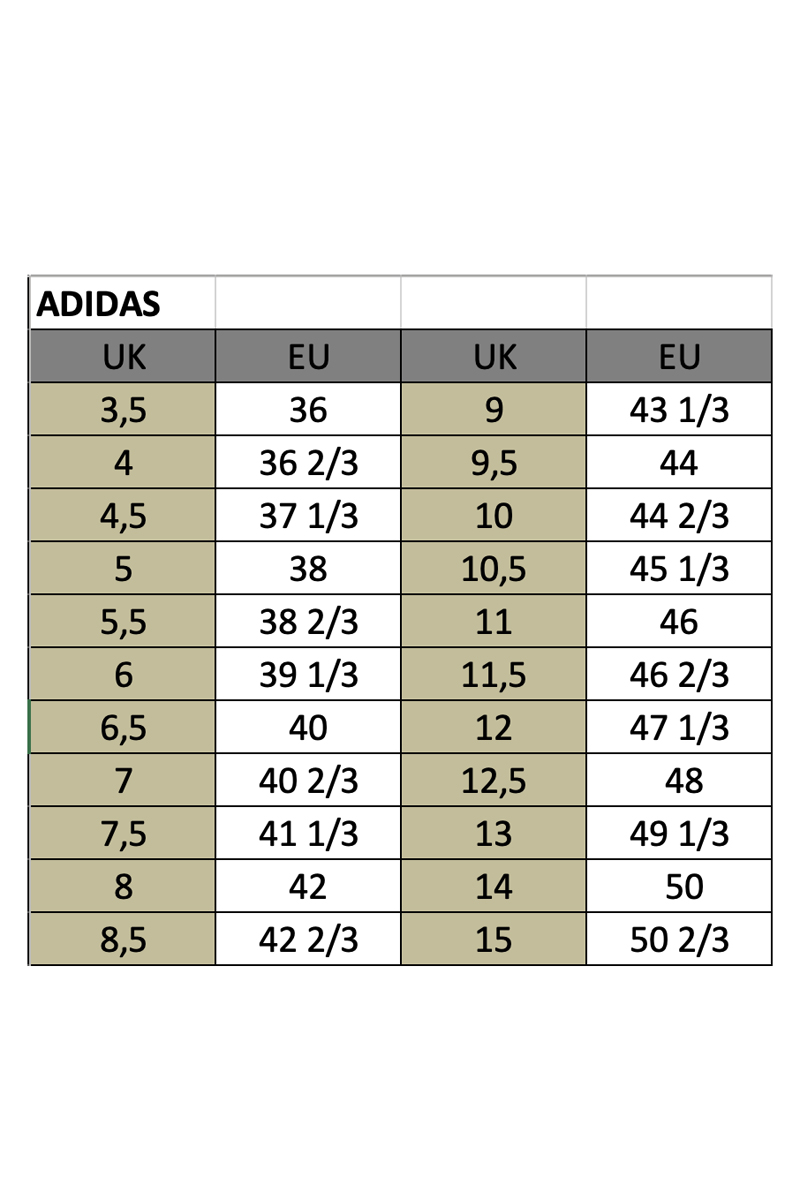Select the EU 42 cell
This screenshot has height=1200, width=800.
(x=308, y=886)
